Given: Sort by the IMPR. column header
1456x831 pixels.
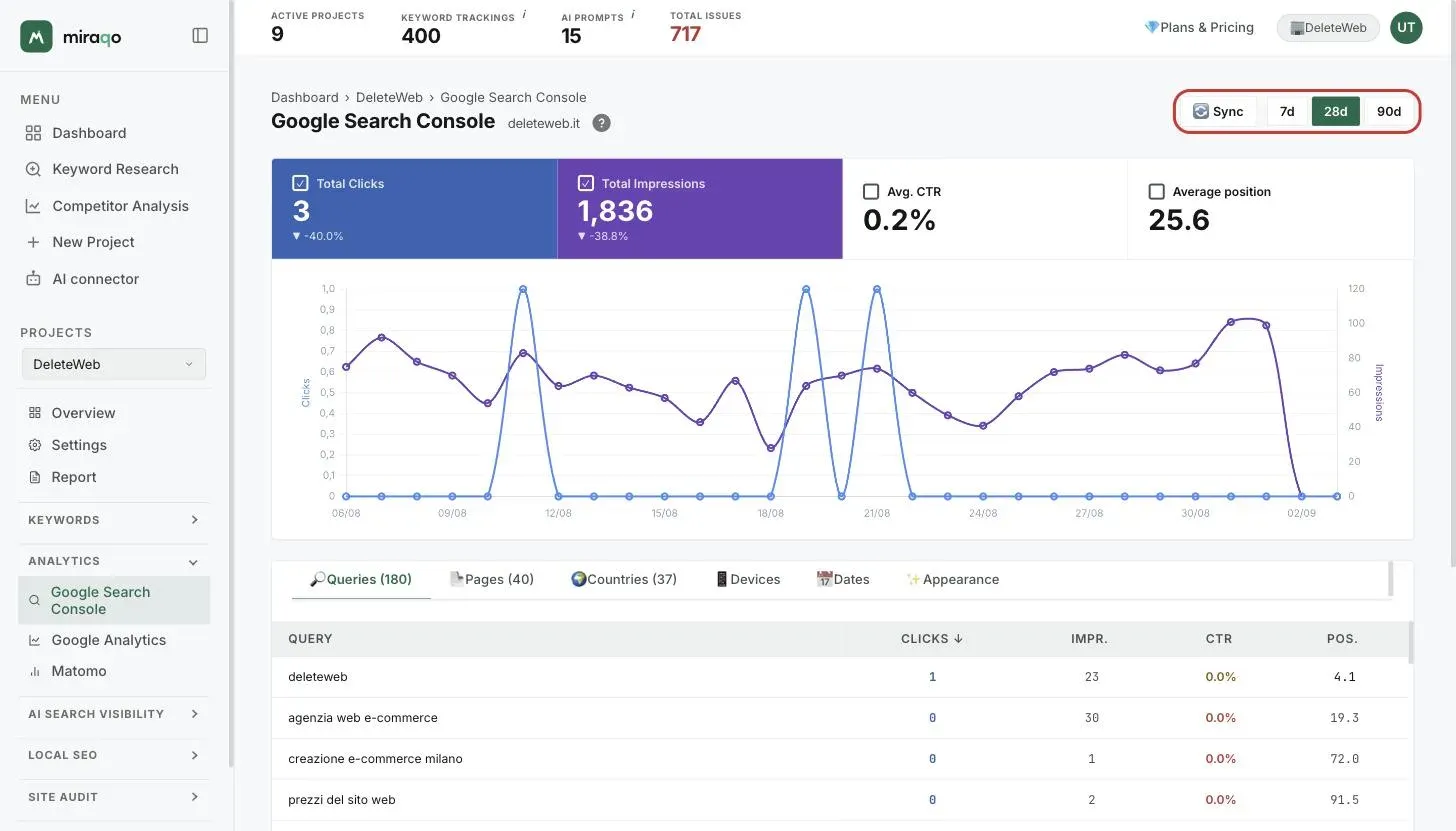Looking at the screenshot, I should coord(1089,638).
